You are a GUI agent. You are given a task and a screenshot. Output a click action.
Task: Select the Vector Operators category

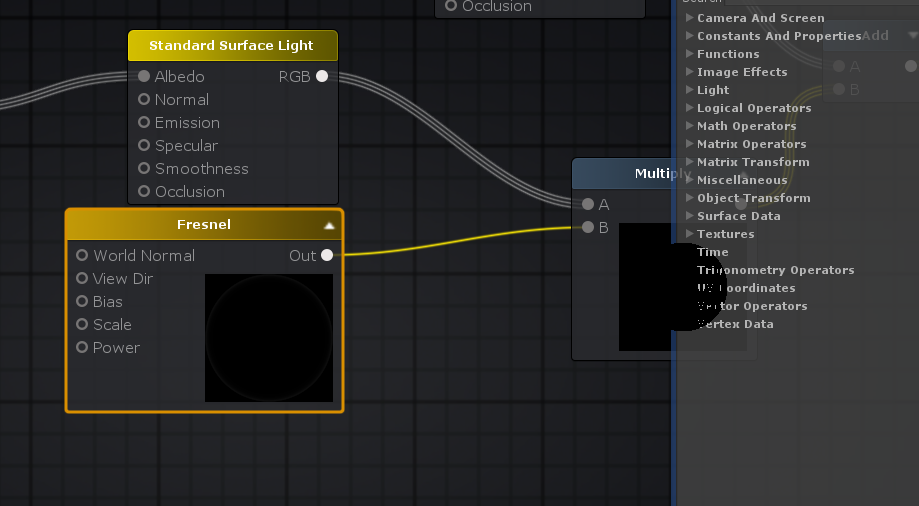[x=752, y=306]
